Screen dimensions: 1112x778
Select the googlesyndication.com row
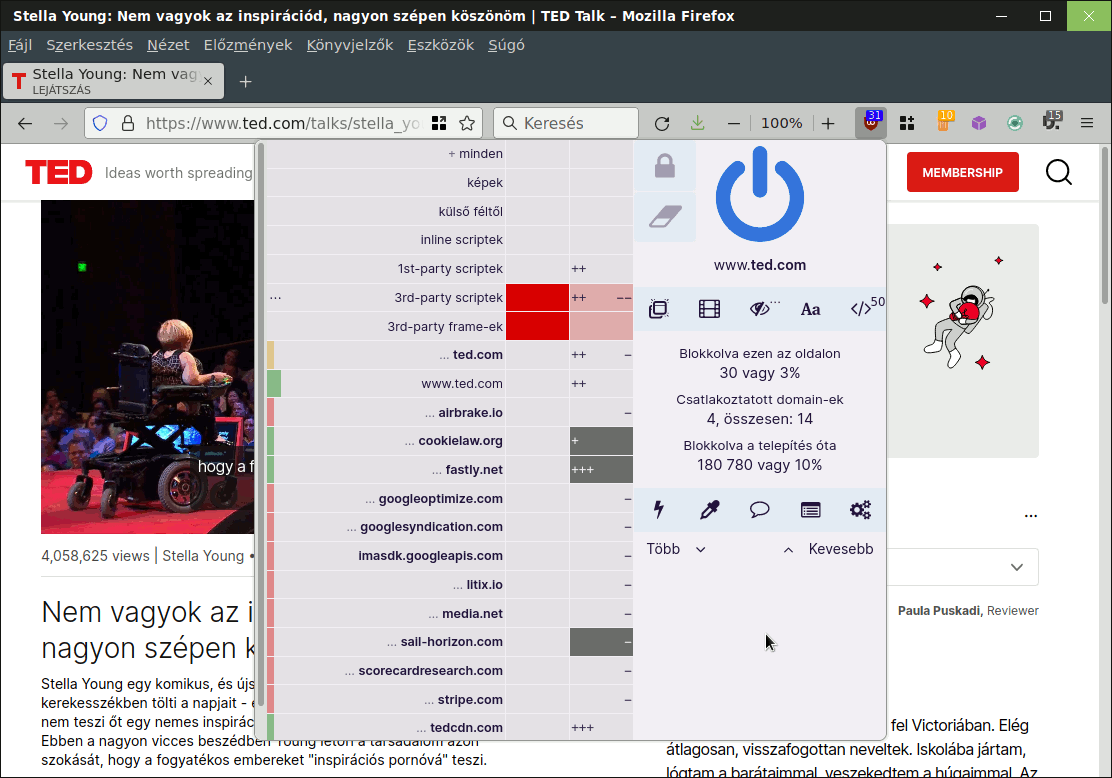coord(386,527)
